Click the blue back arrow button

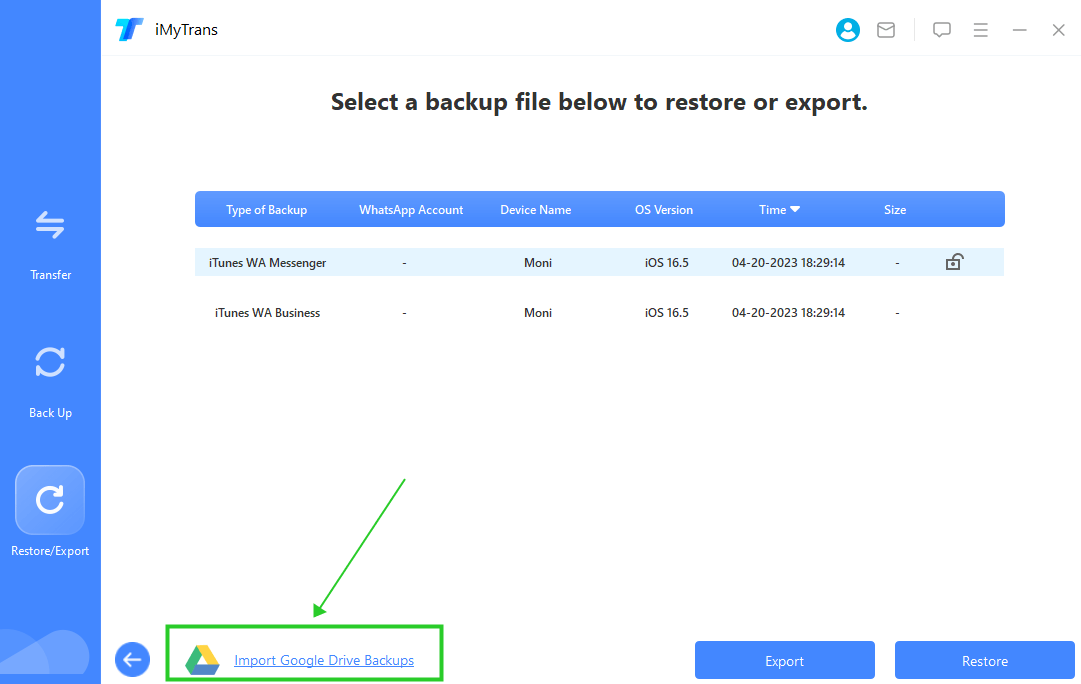pyautogui.click(x=132, y=660)
